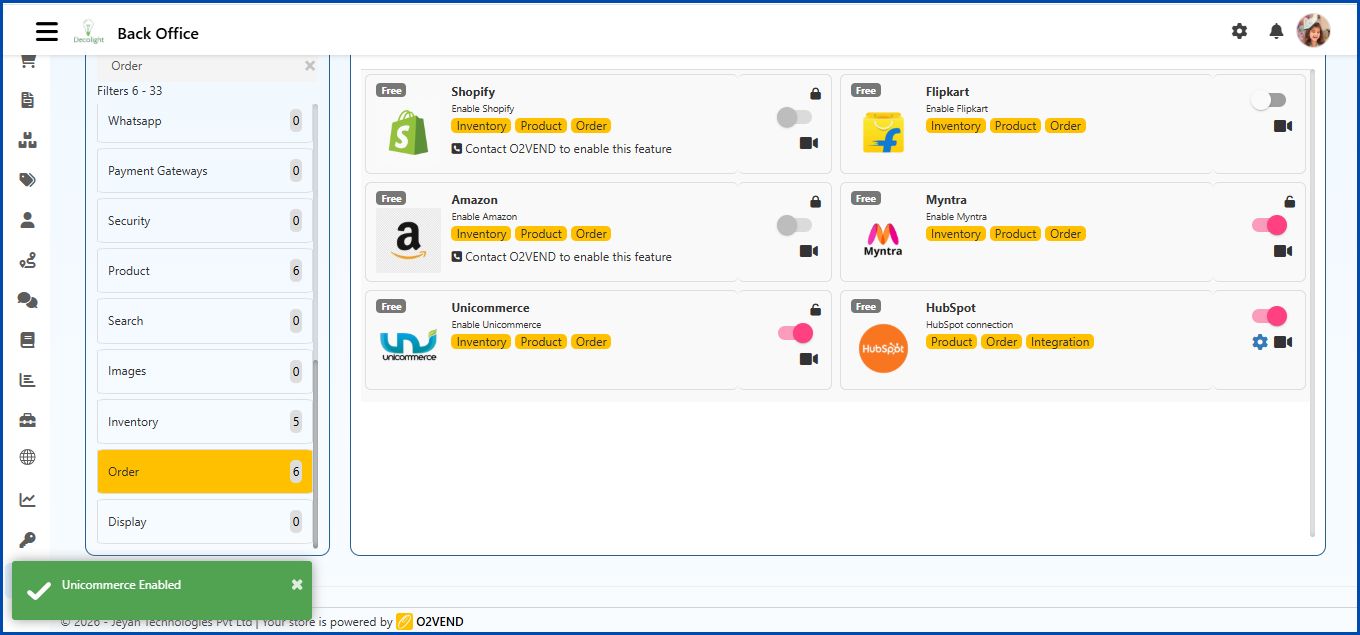Click the lock icon on Amazon card
The width and height of the screenshot is (1360, 635).
pyautogui.click(x=815, y=199)
